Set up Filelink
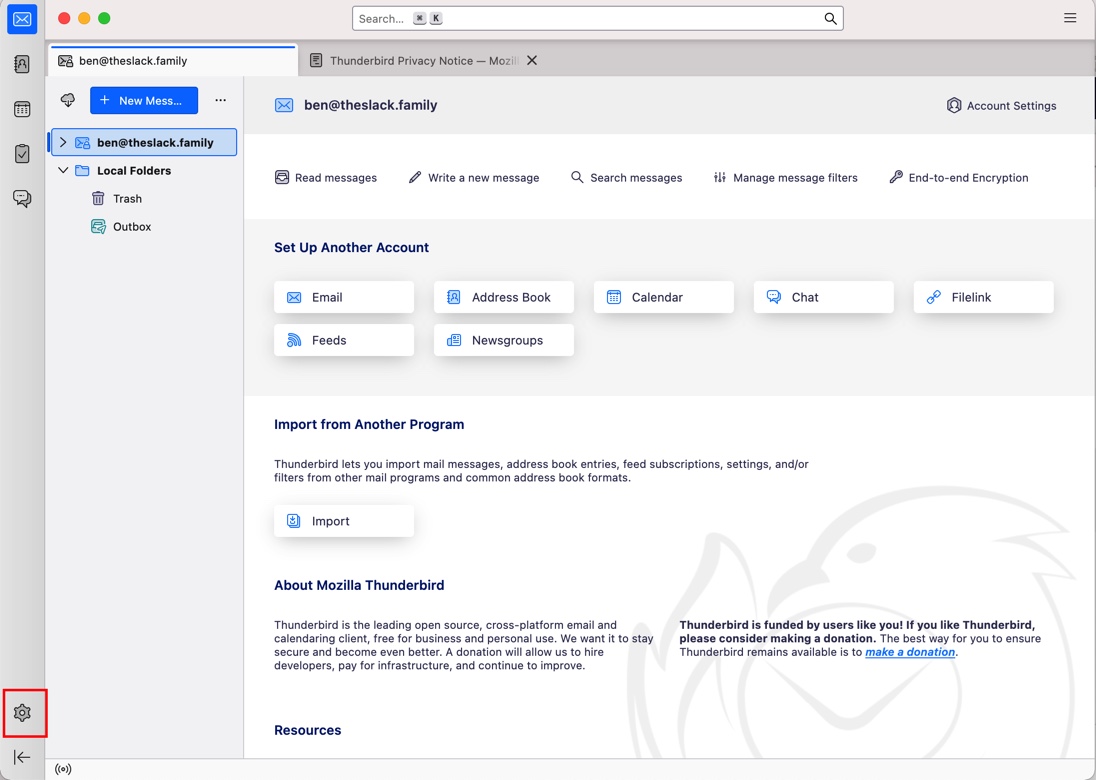The image size is (1096, 780). [983, 297]
